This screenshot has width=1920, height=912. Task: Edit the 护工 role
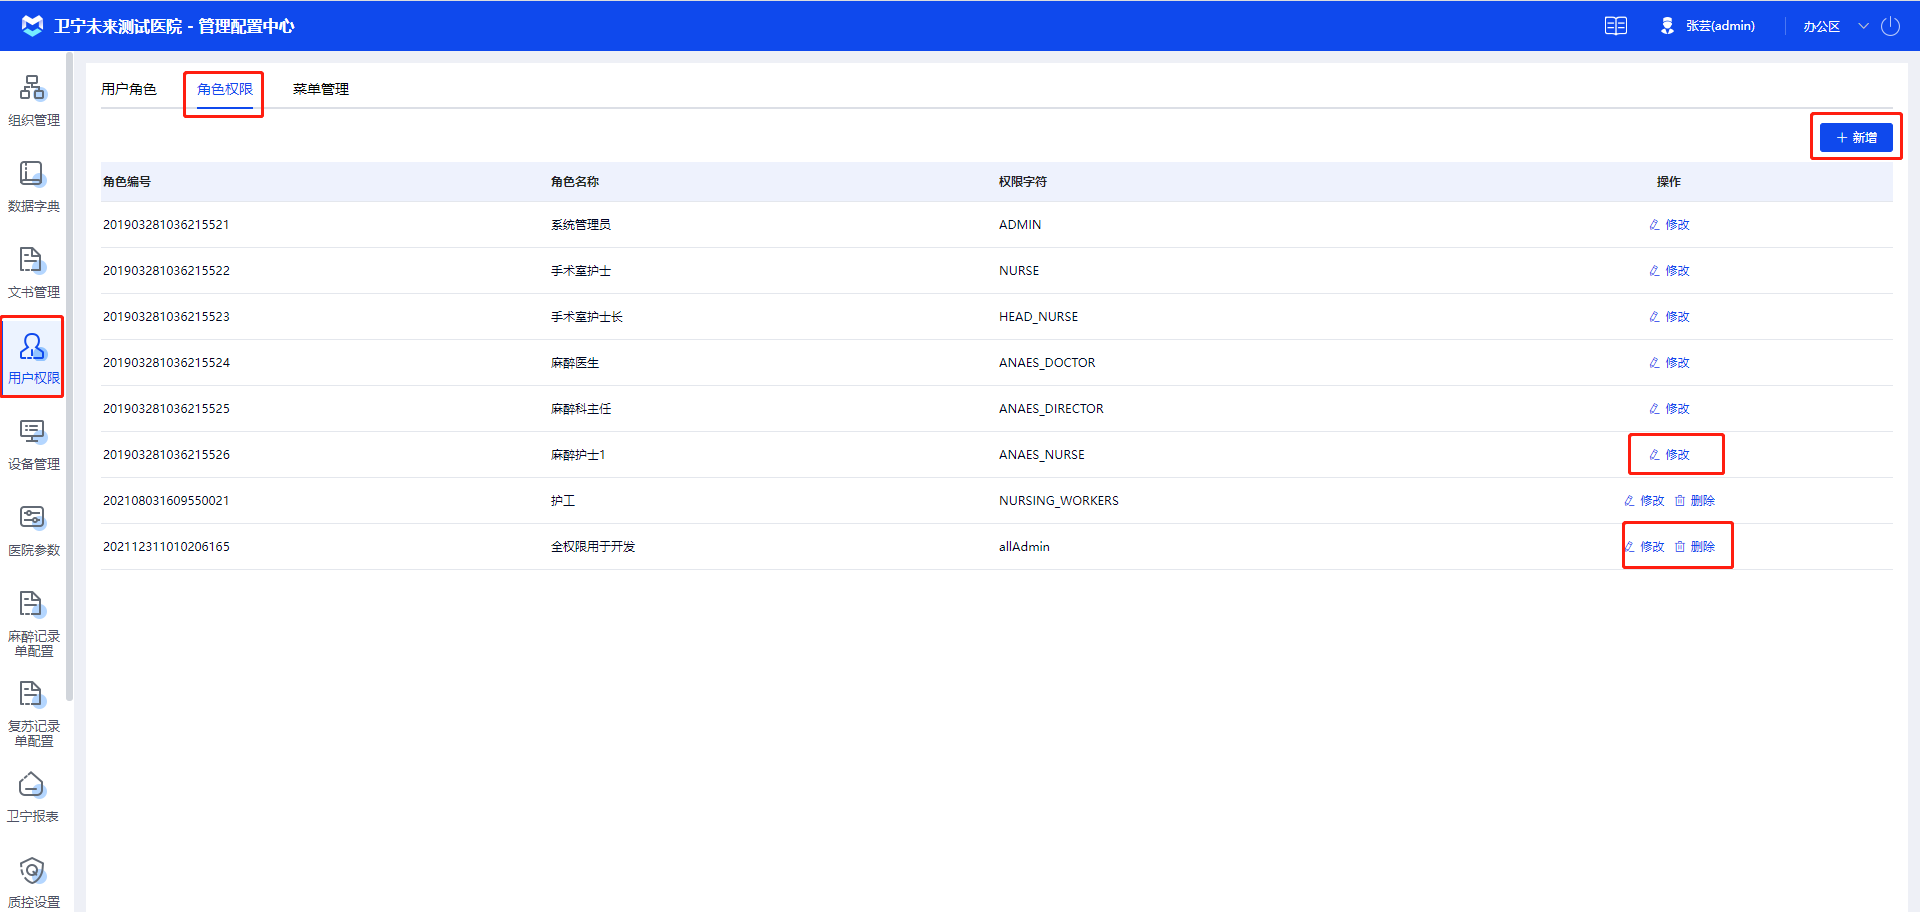1644,501
